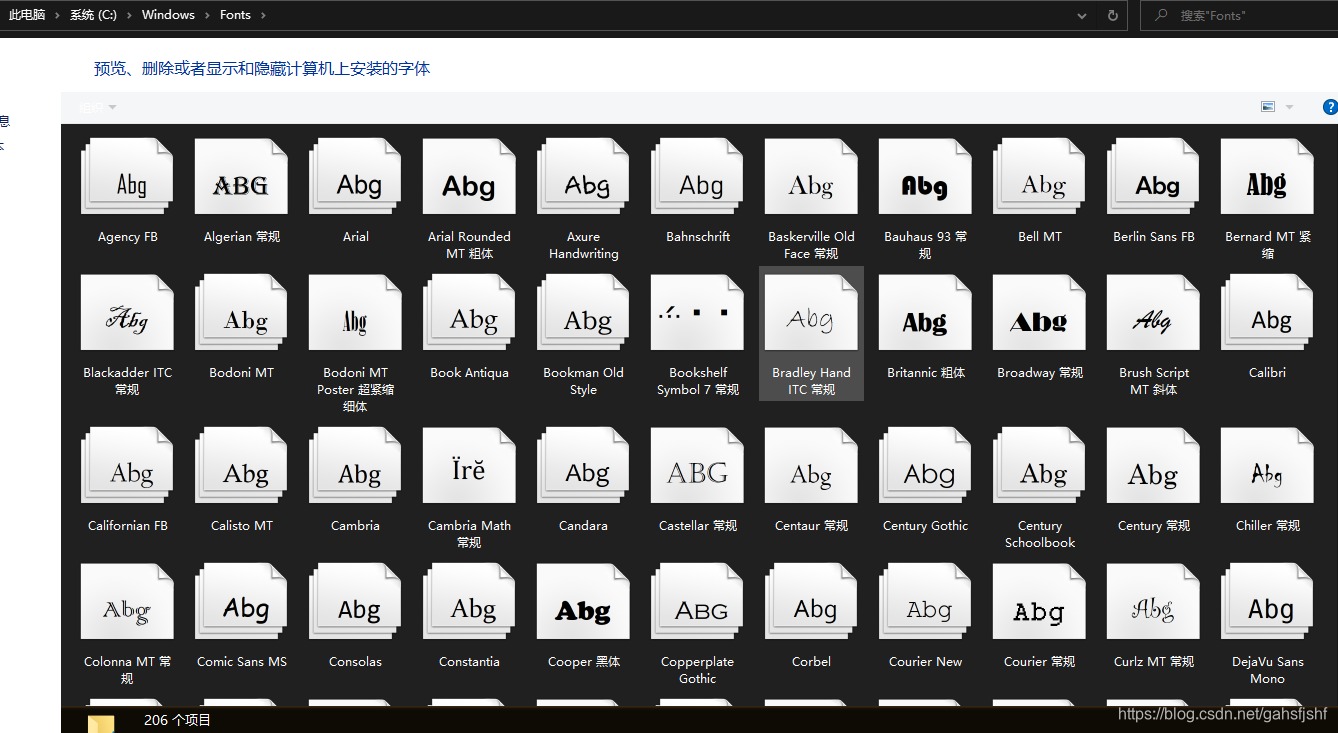Select the Brush Script MT 斜体 font
Image resolution: width=1338 pixels, height=733 pixels.
pos(1153,313)
